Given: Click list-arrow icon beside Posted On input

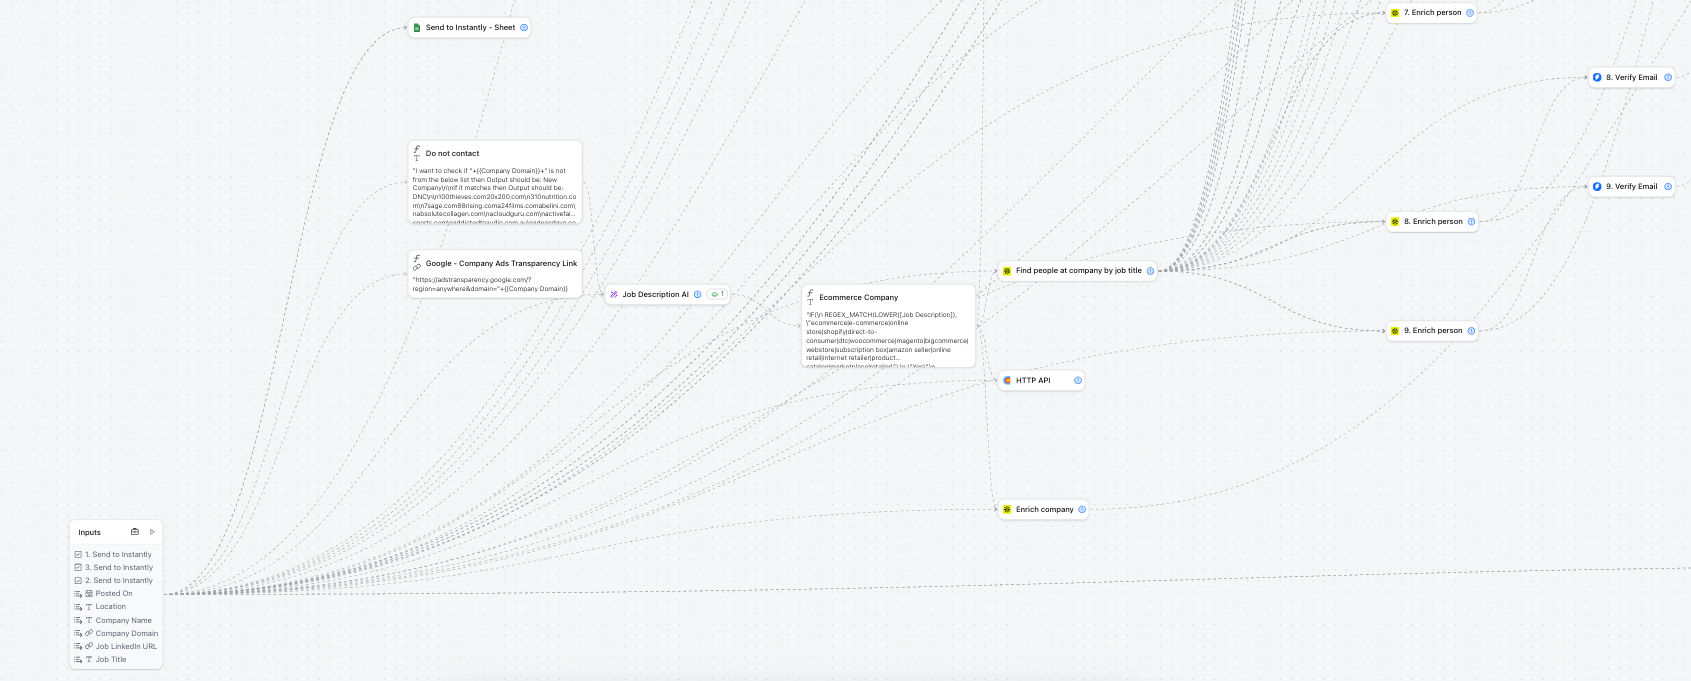Looking at the screenshot, I should coord(78,594).
